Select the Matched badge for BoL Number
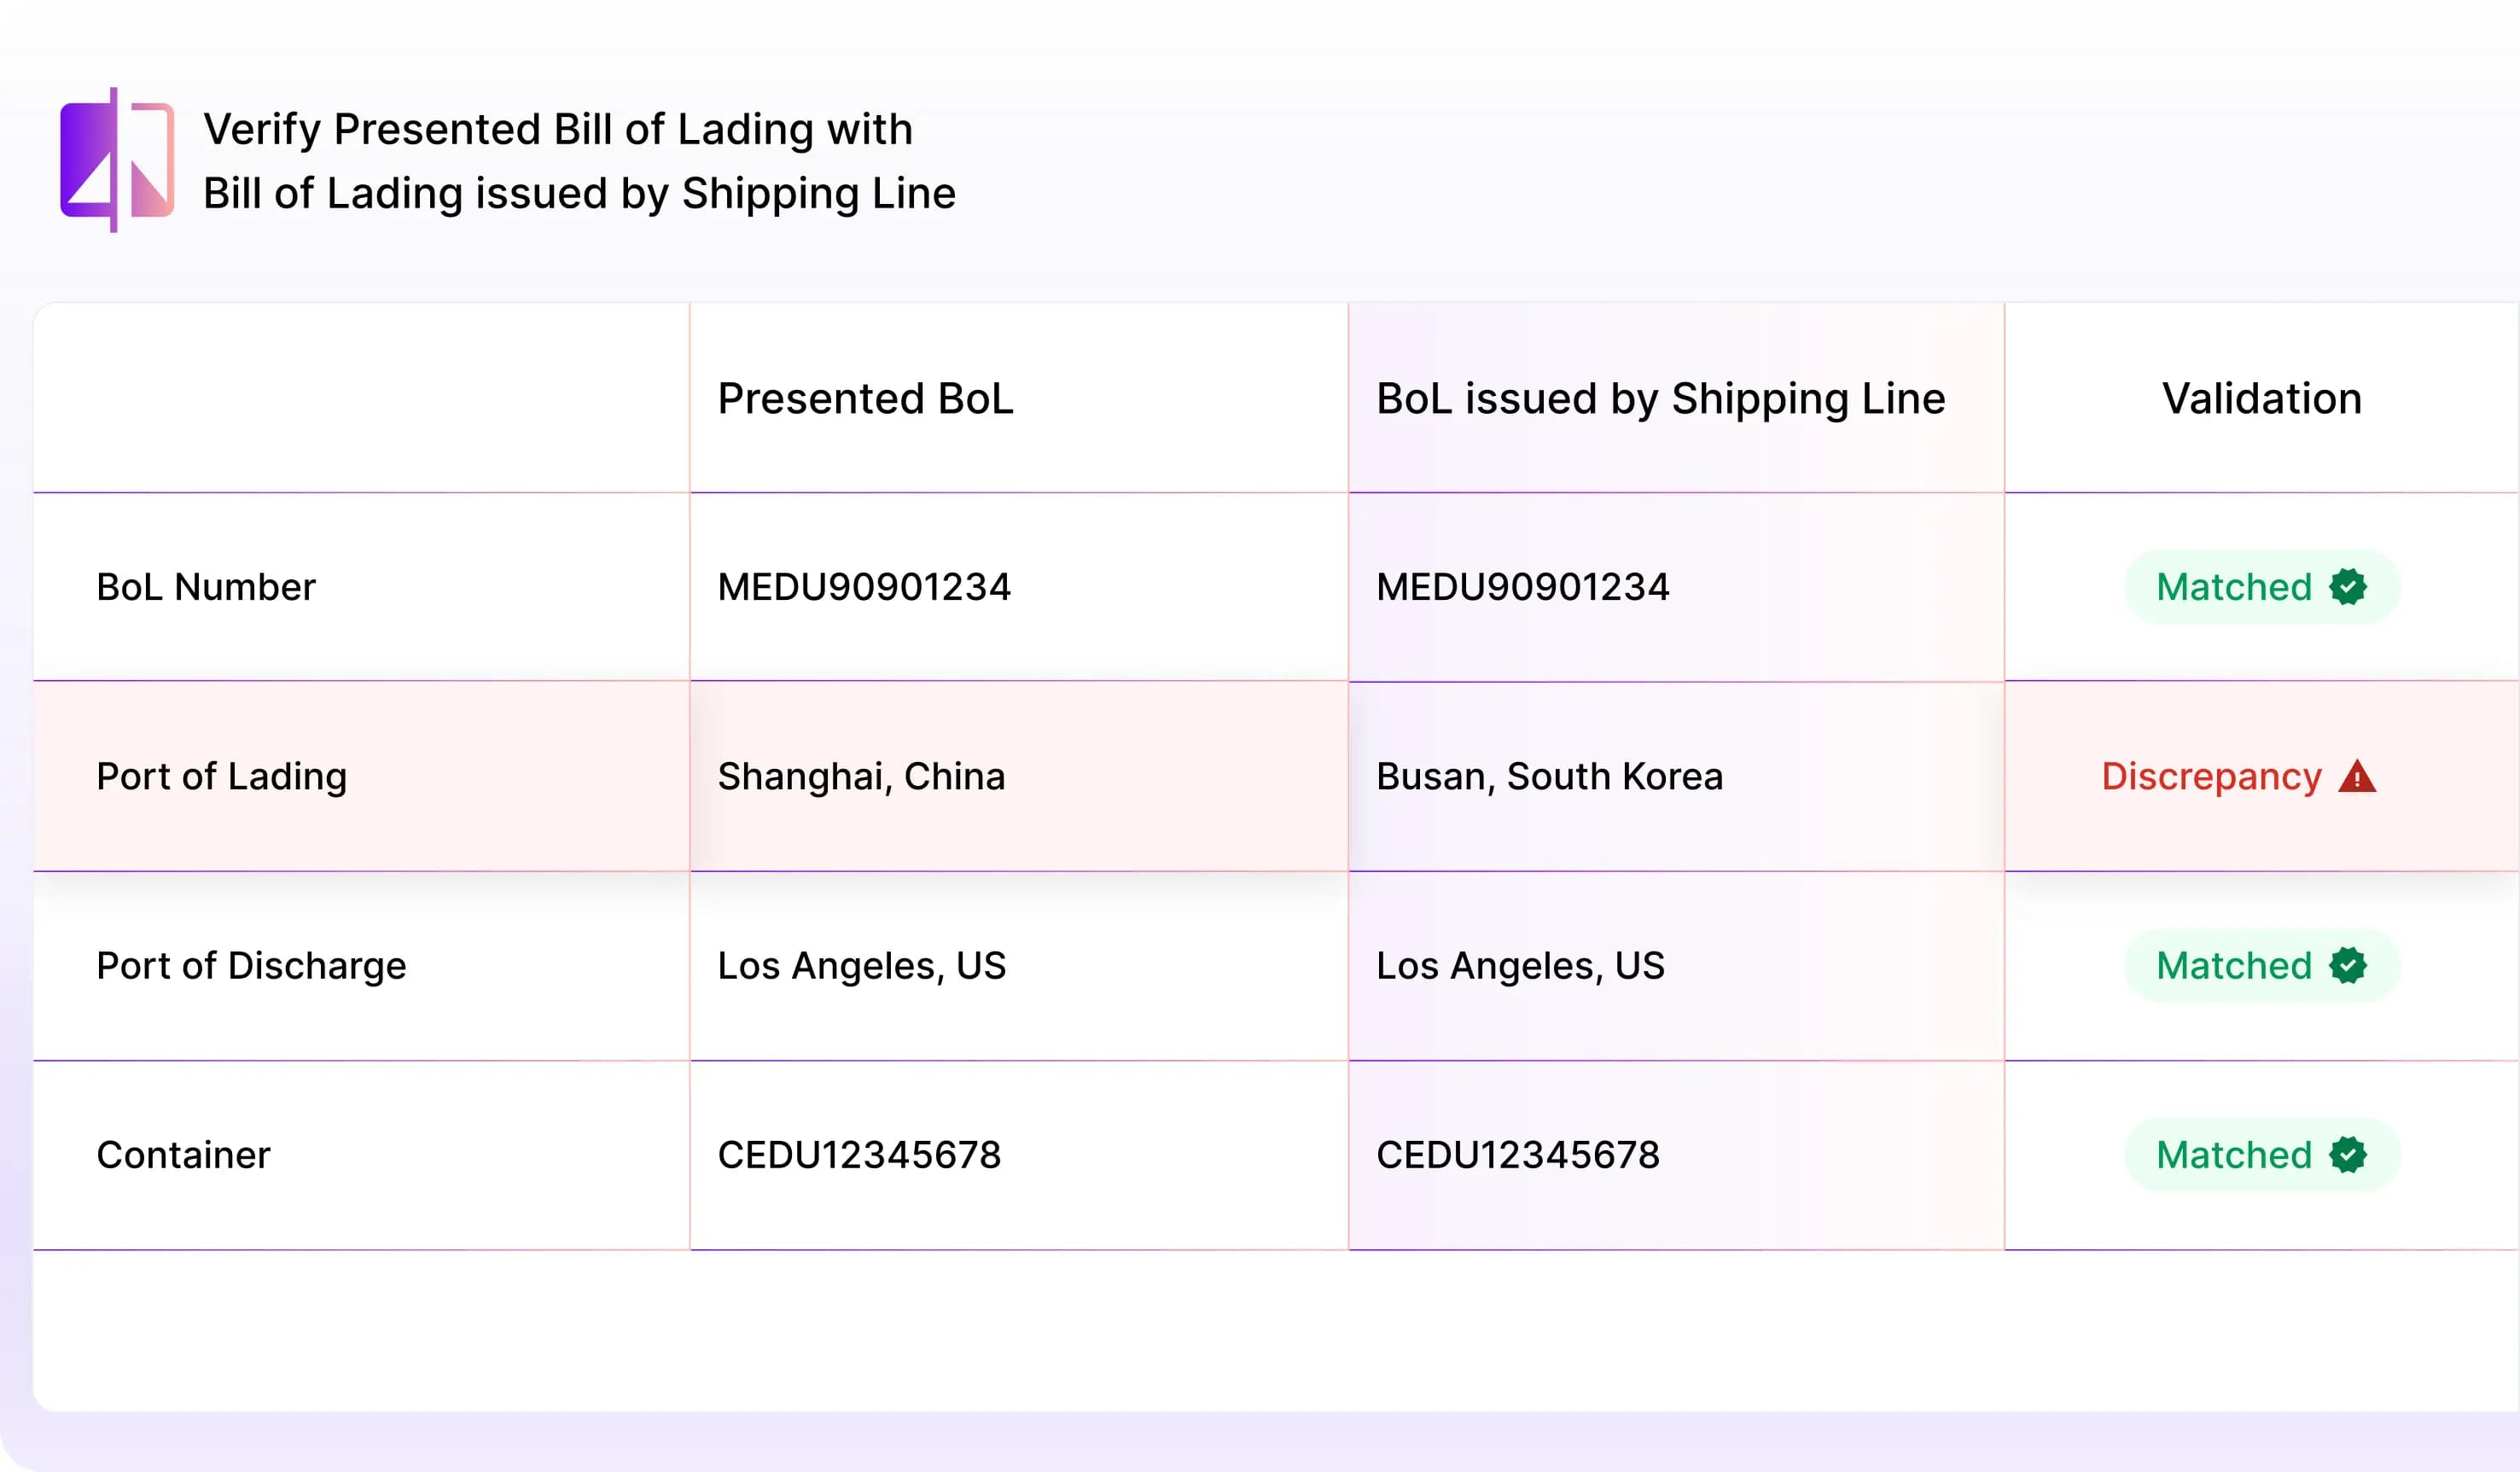The height and width of the screenshot is (1472, 2520). pyautogui.click(x=2261, y=587)
